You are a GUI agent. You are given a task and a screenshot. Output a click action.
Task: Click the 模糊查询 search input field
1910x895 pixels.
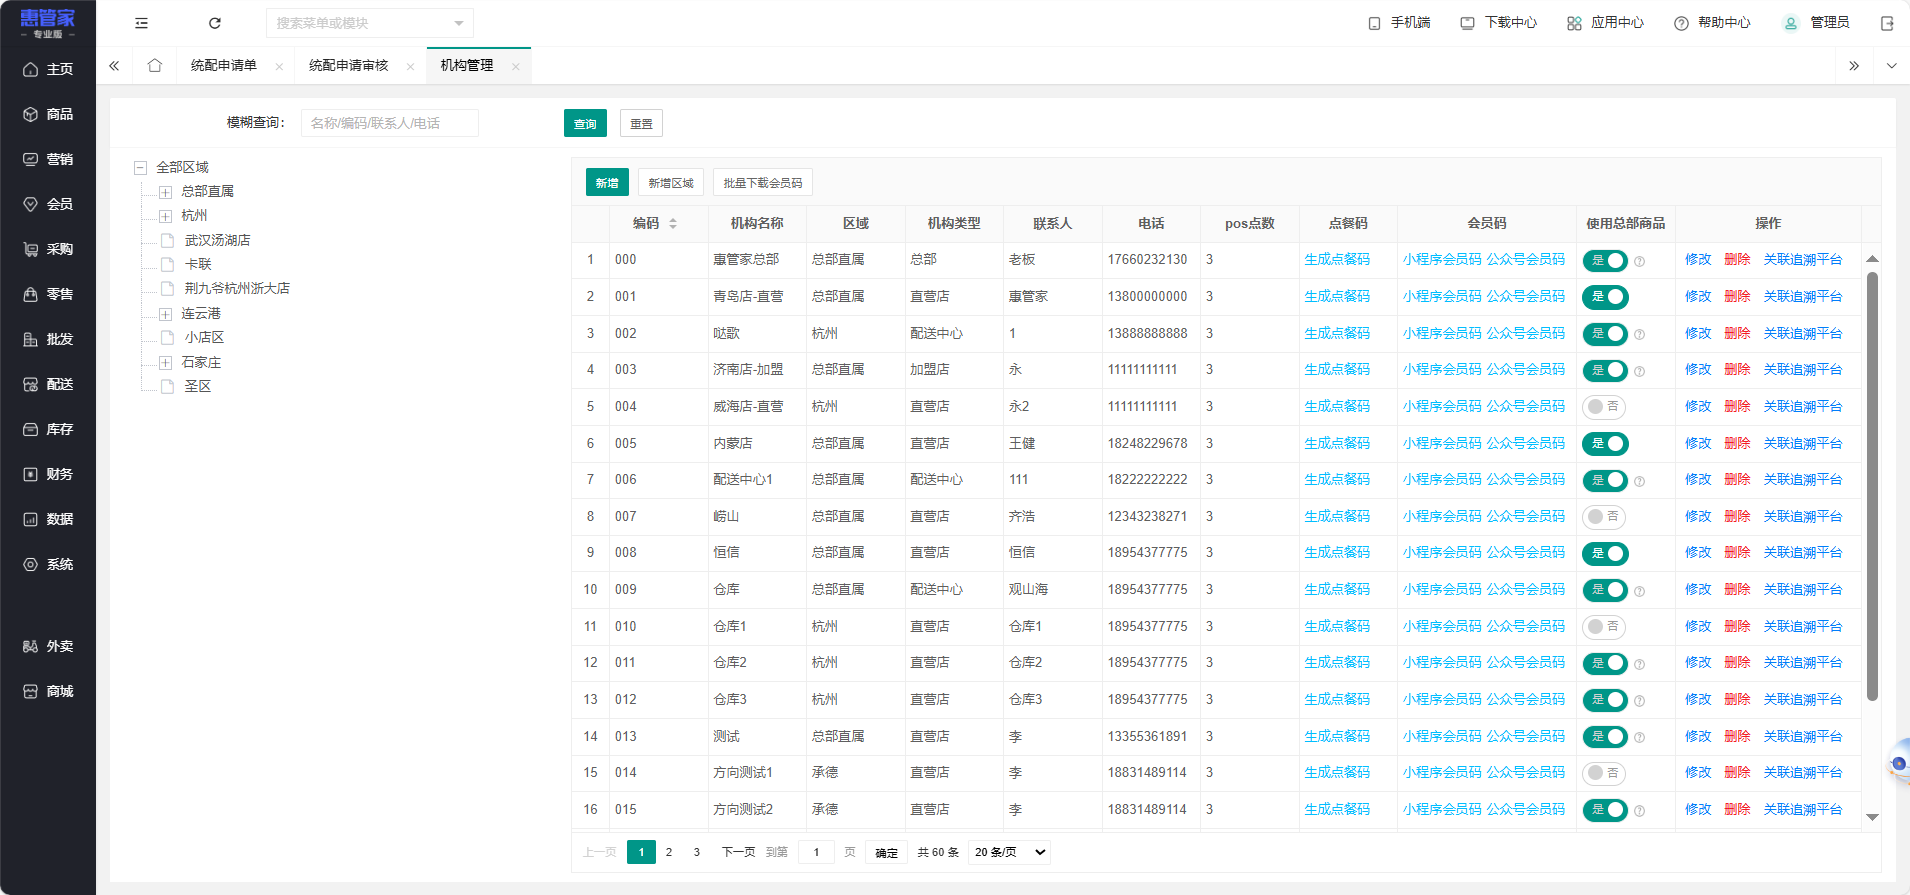tap(389, 123)
